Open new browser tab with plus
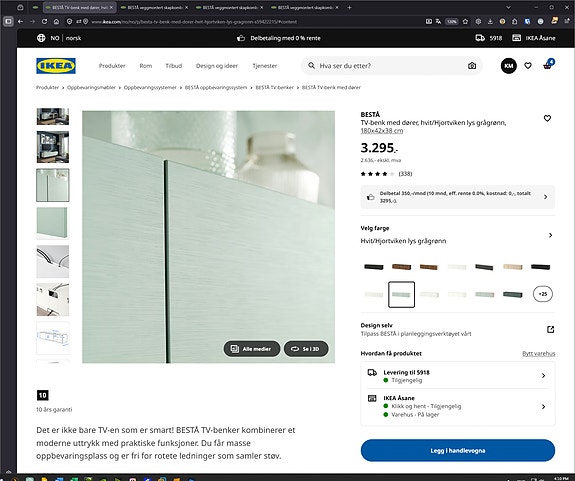This screenshot has height=481, width=575. point(349,7)
